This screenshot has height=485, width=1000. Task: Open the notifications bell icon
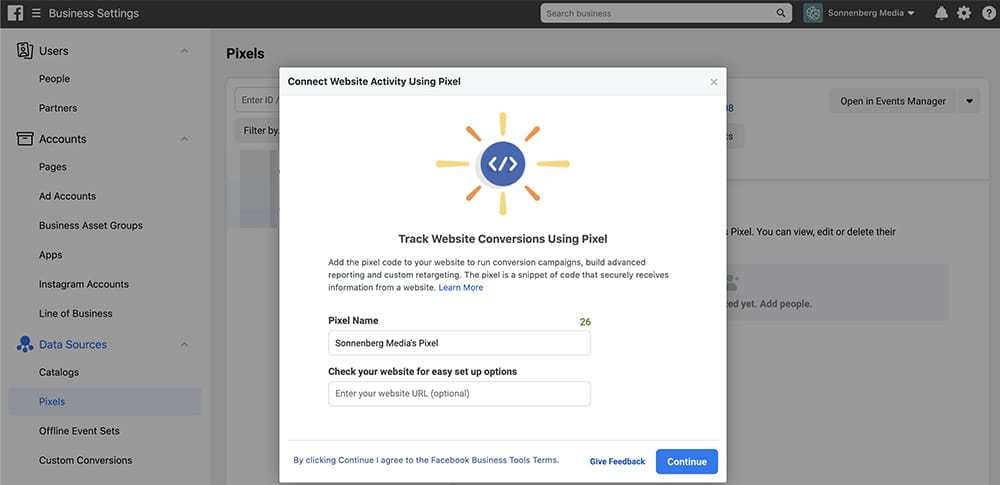[941, 14]
